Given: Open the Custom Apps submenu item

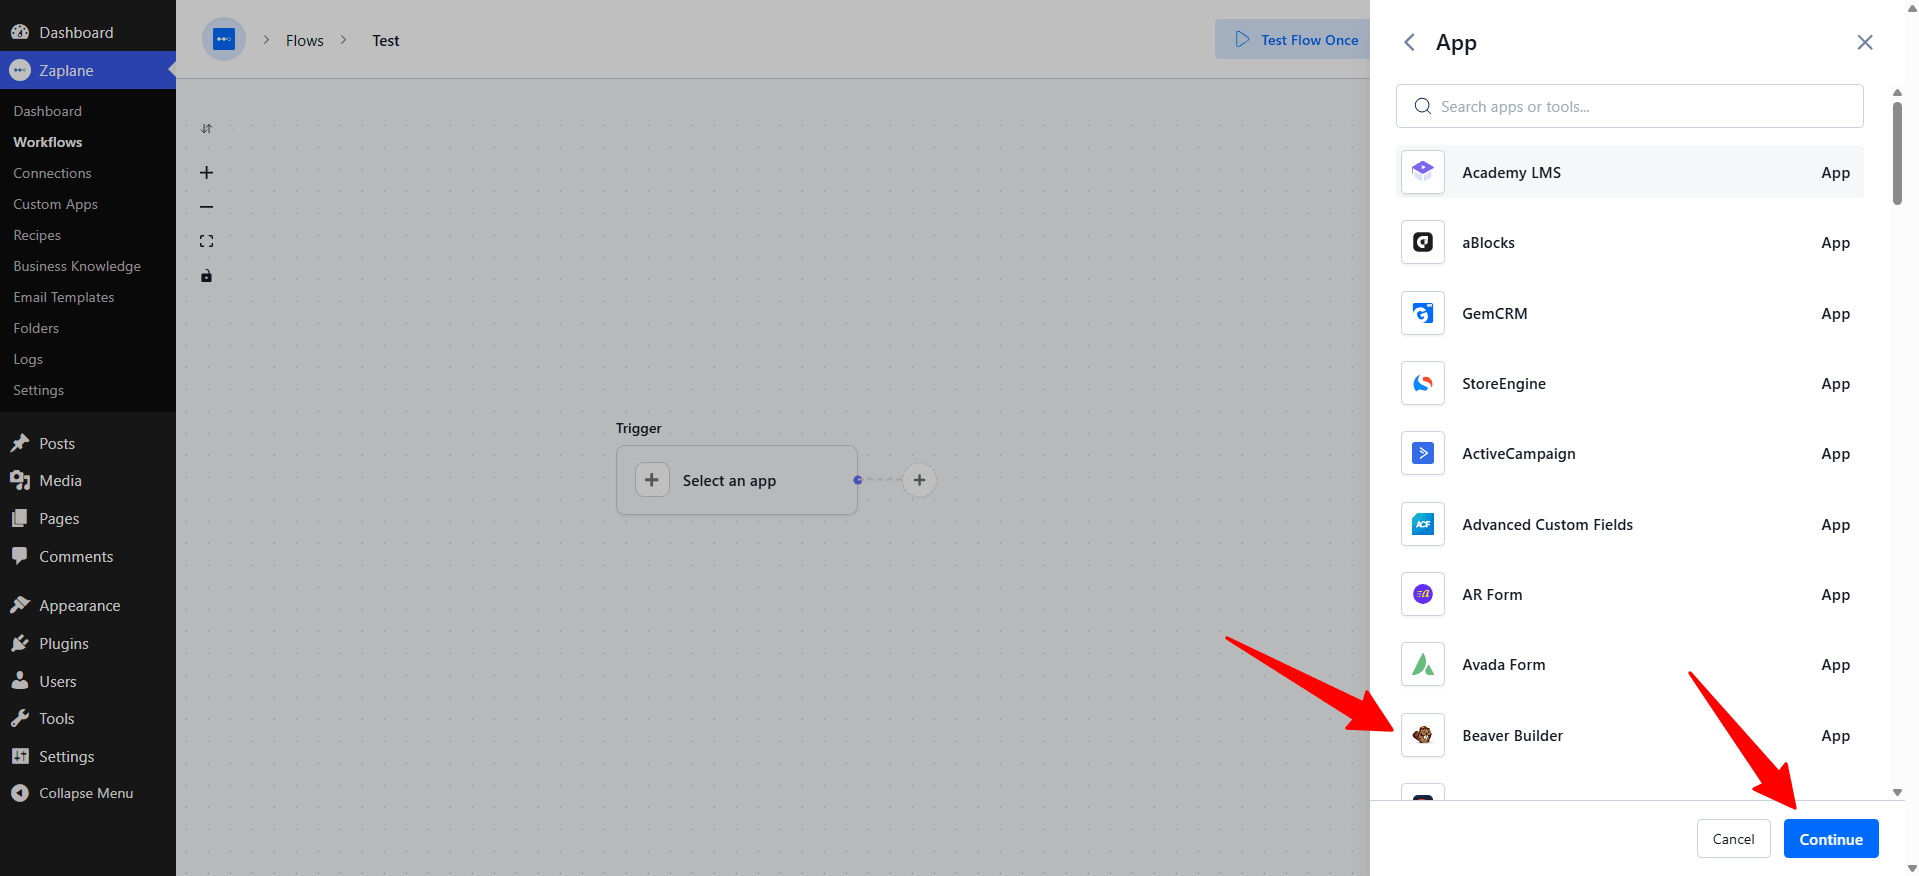Looking at the screenshot, I should pyautogui.click(x=55, y=204).
